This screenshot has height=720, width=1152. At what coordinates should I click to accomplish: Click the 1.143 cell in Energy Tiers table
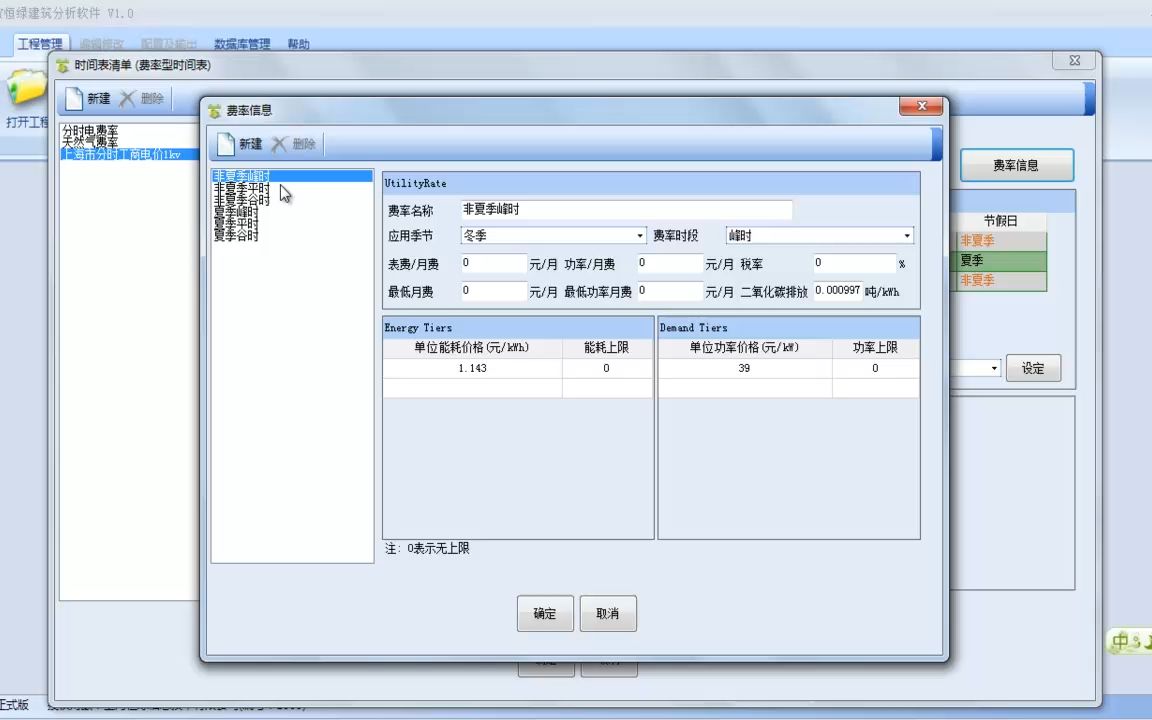coord(472,368)
